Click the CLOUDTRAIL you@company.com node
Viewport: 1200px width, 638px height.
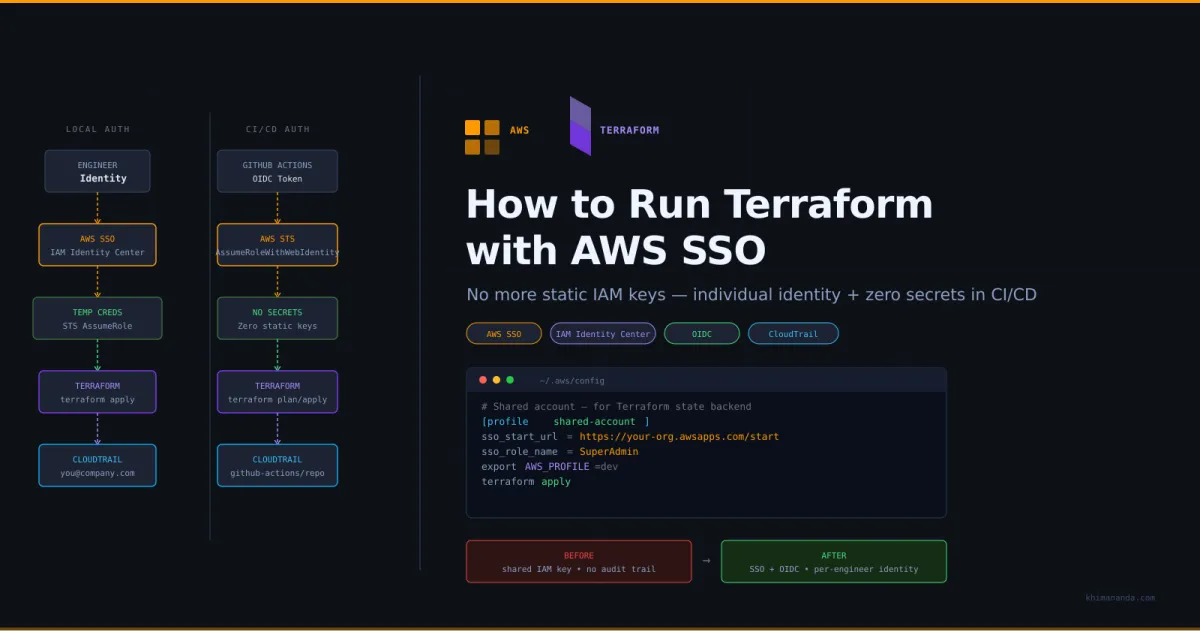point(97,465)
